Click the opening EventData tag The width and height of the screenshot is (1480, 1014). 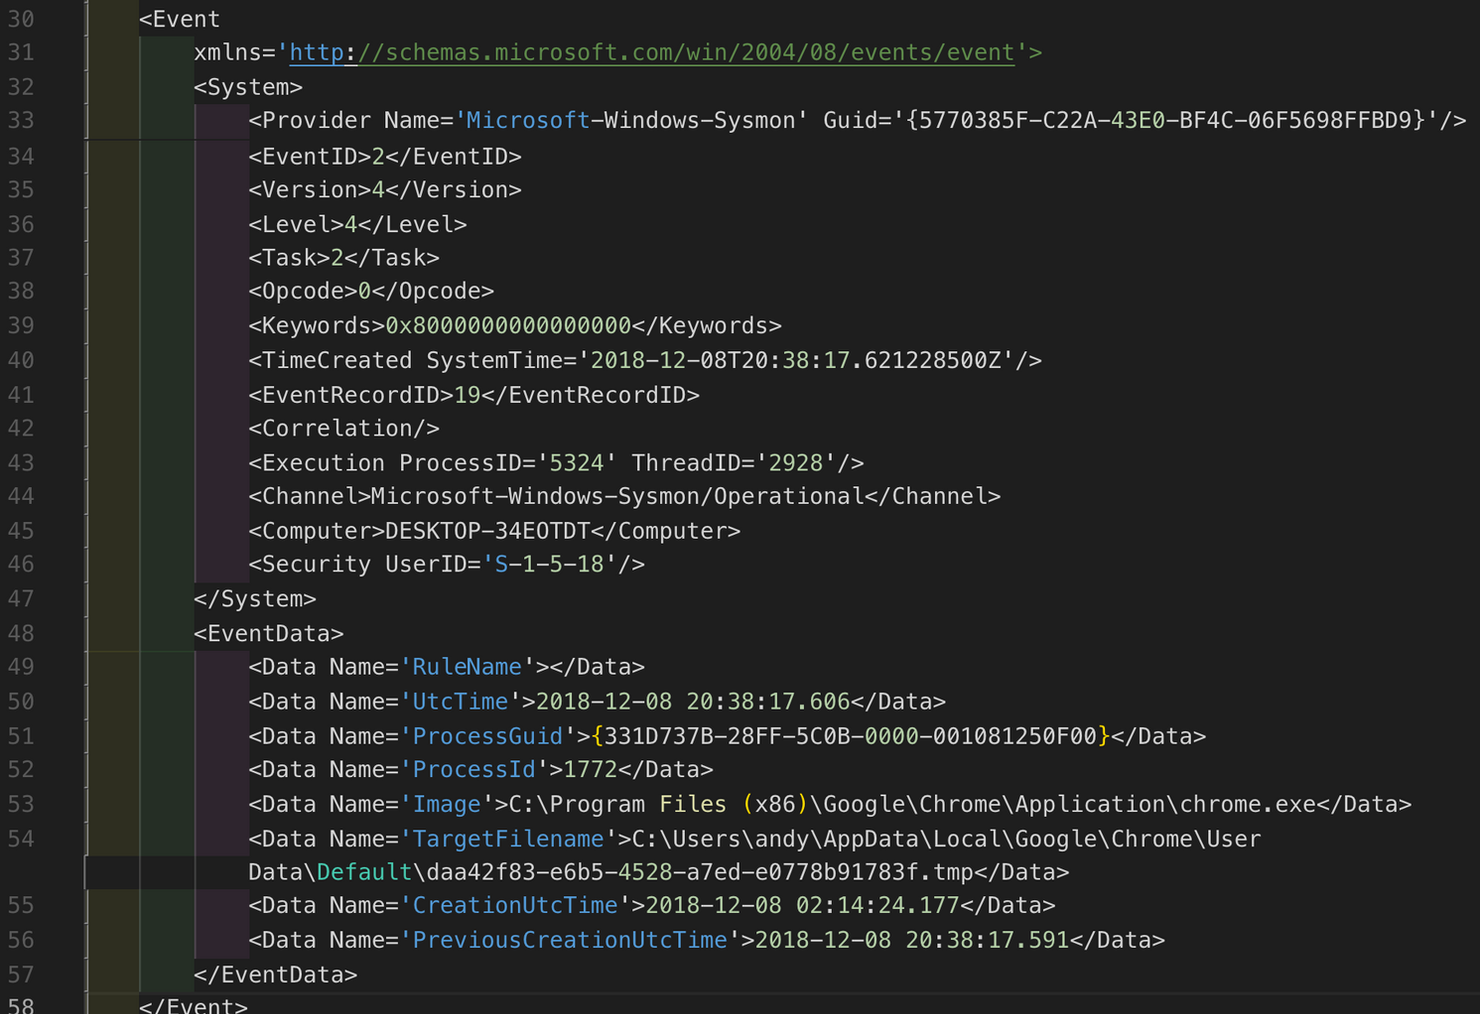click(x=269, y=634)
